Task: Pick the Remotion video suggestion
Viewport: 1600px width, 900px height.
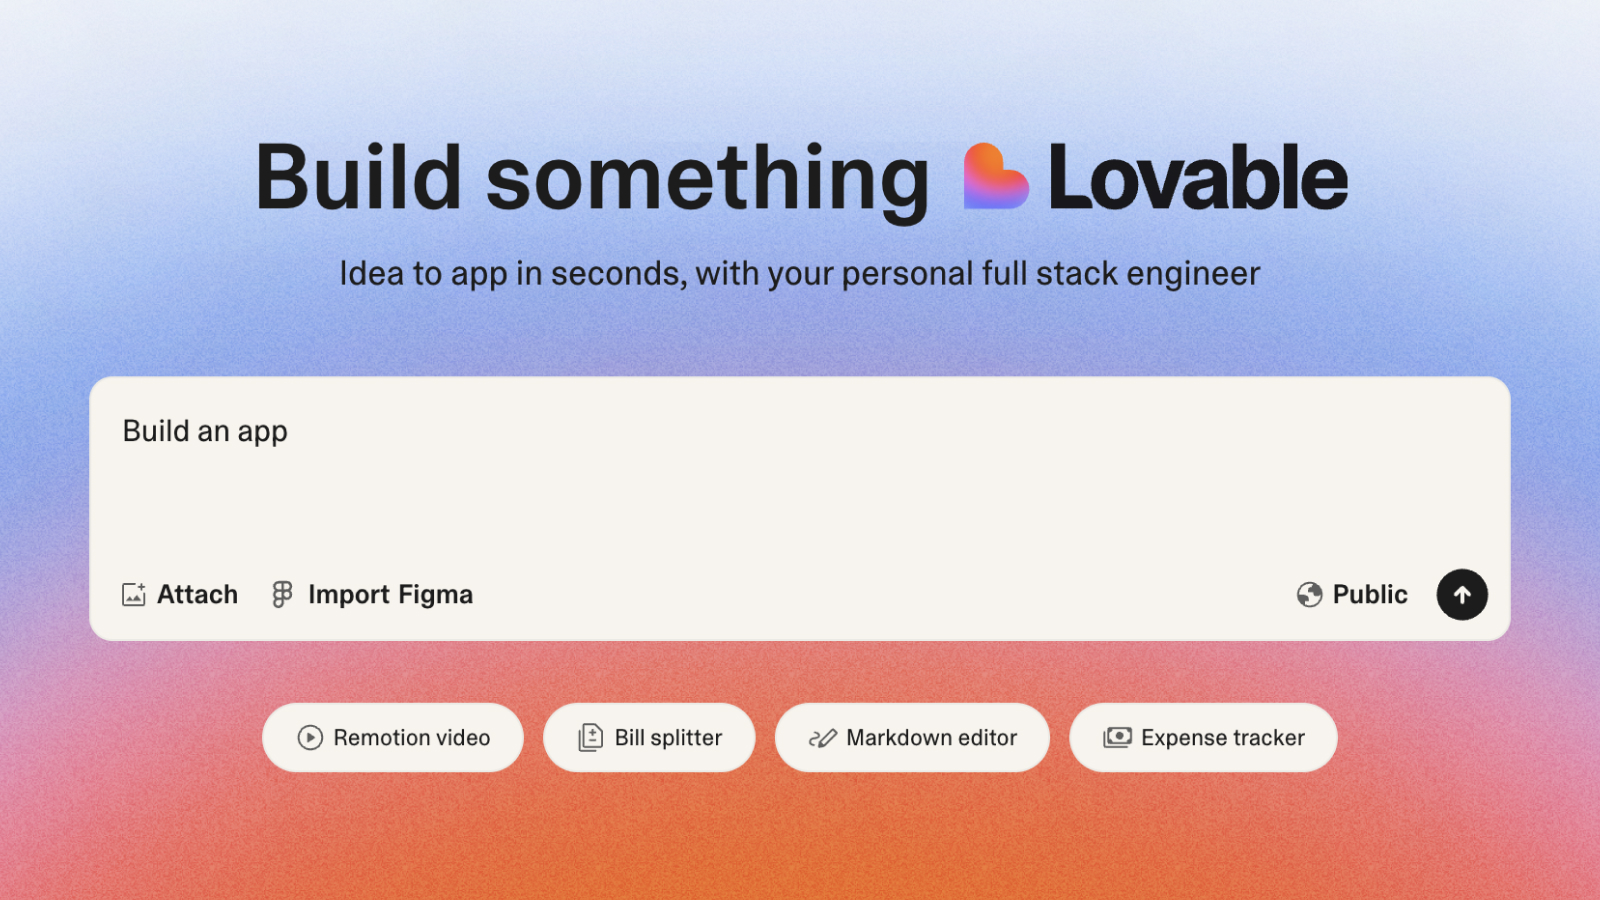Action: 393,737
